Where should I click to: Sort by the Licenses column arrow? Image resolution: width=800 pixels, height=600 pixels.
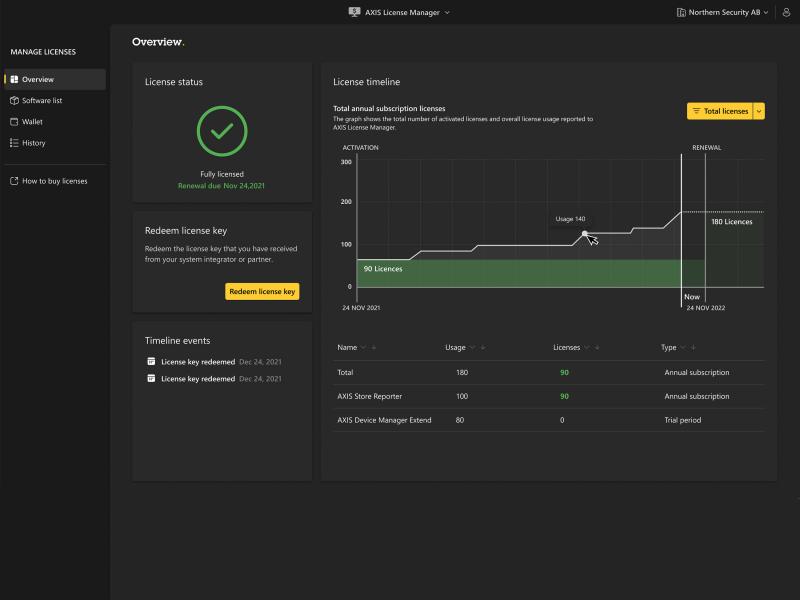tap(597, 347)
